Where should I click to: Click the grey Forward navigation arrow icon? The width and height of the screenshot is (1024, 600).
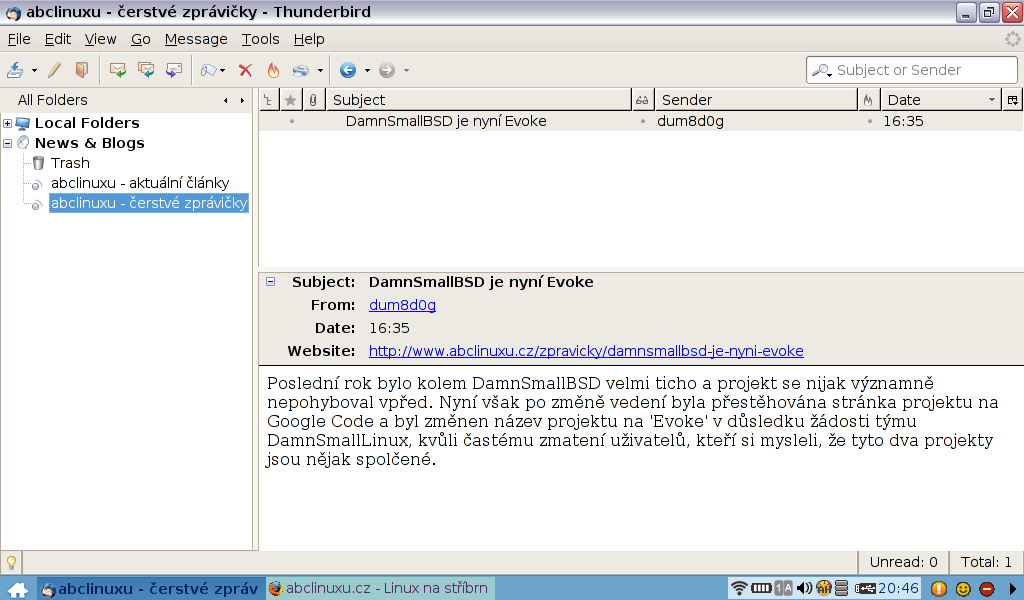(x=387, y=70)
